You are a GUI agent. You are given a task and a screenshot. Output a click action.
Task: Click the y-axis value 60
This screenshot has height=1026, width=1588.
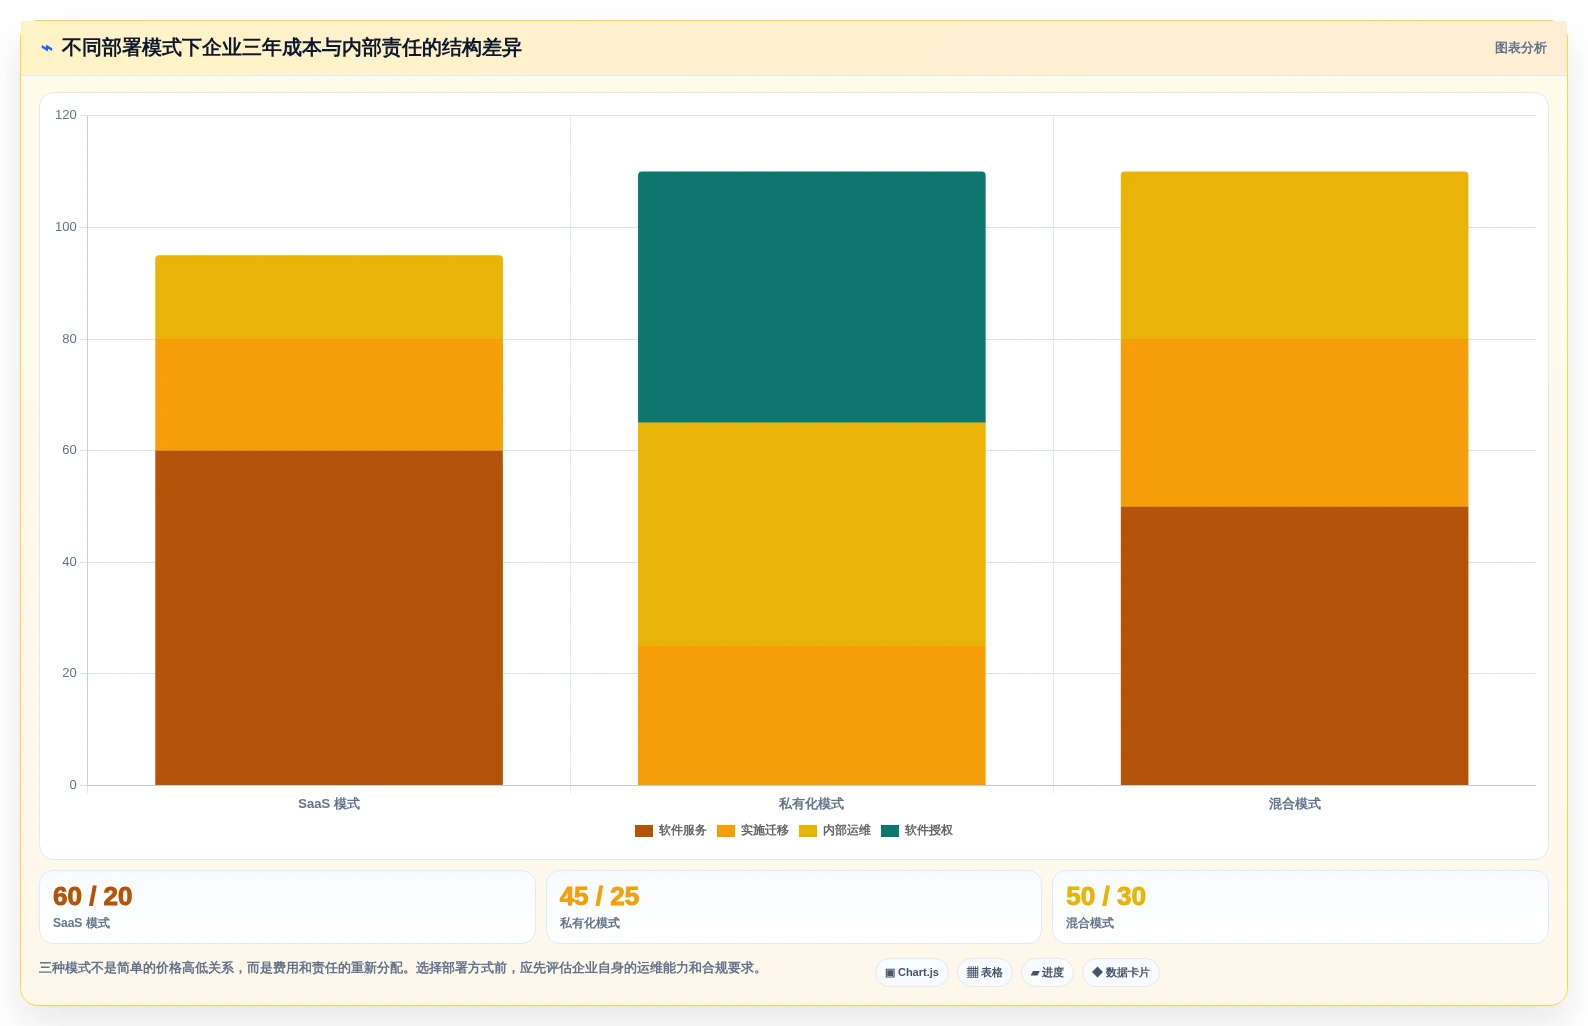69,450
